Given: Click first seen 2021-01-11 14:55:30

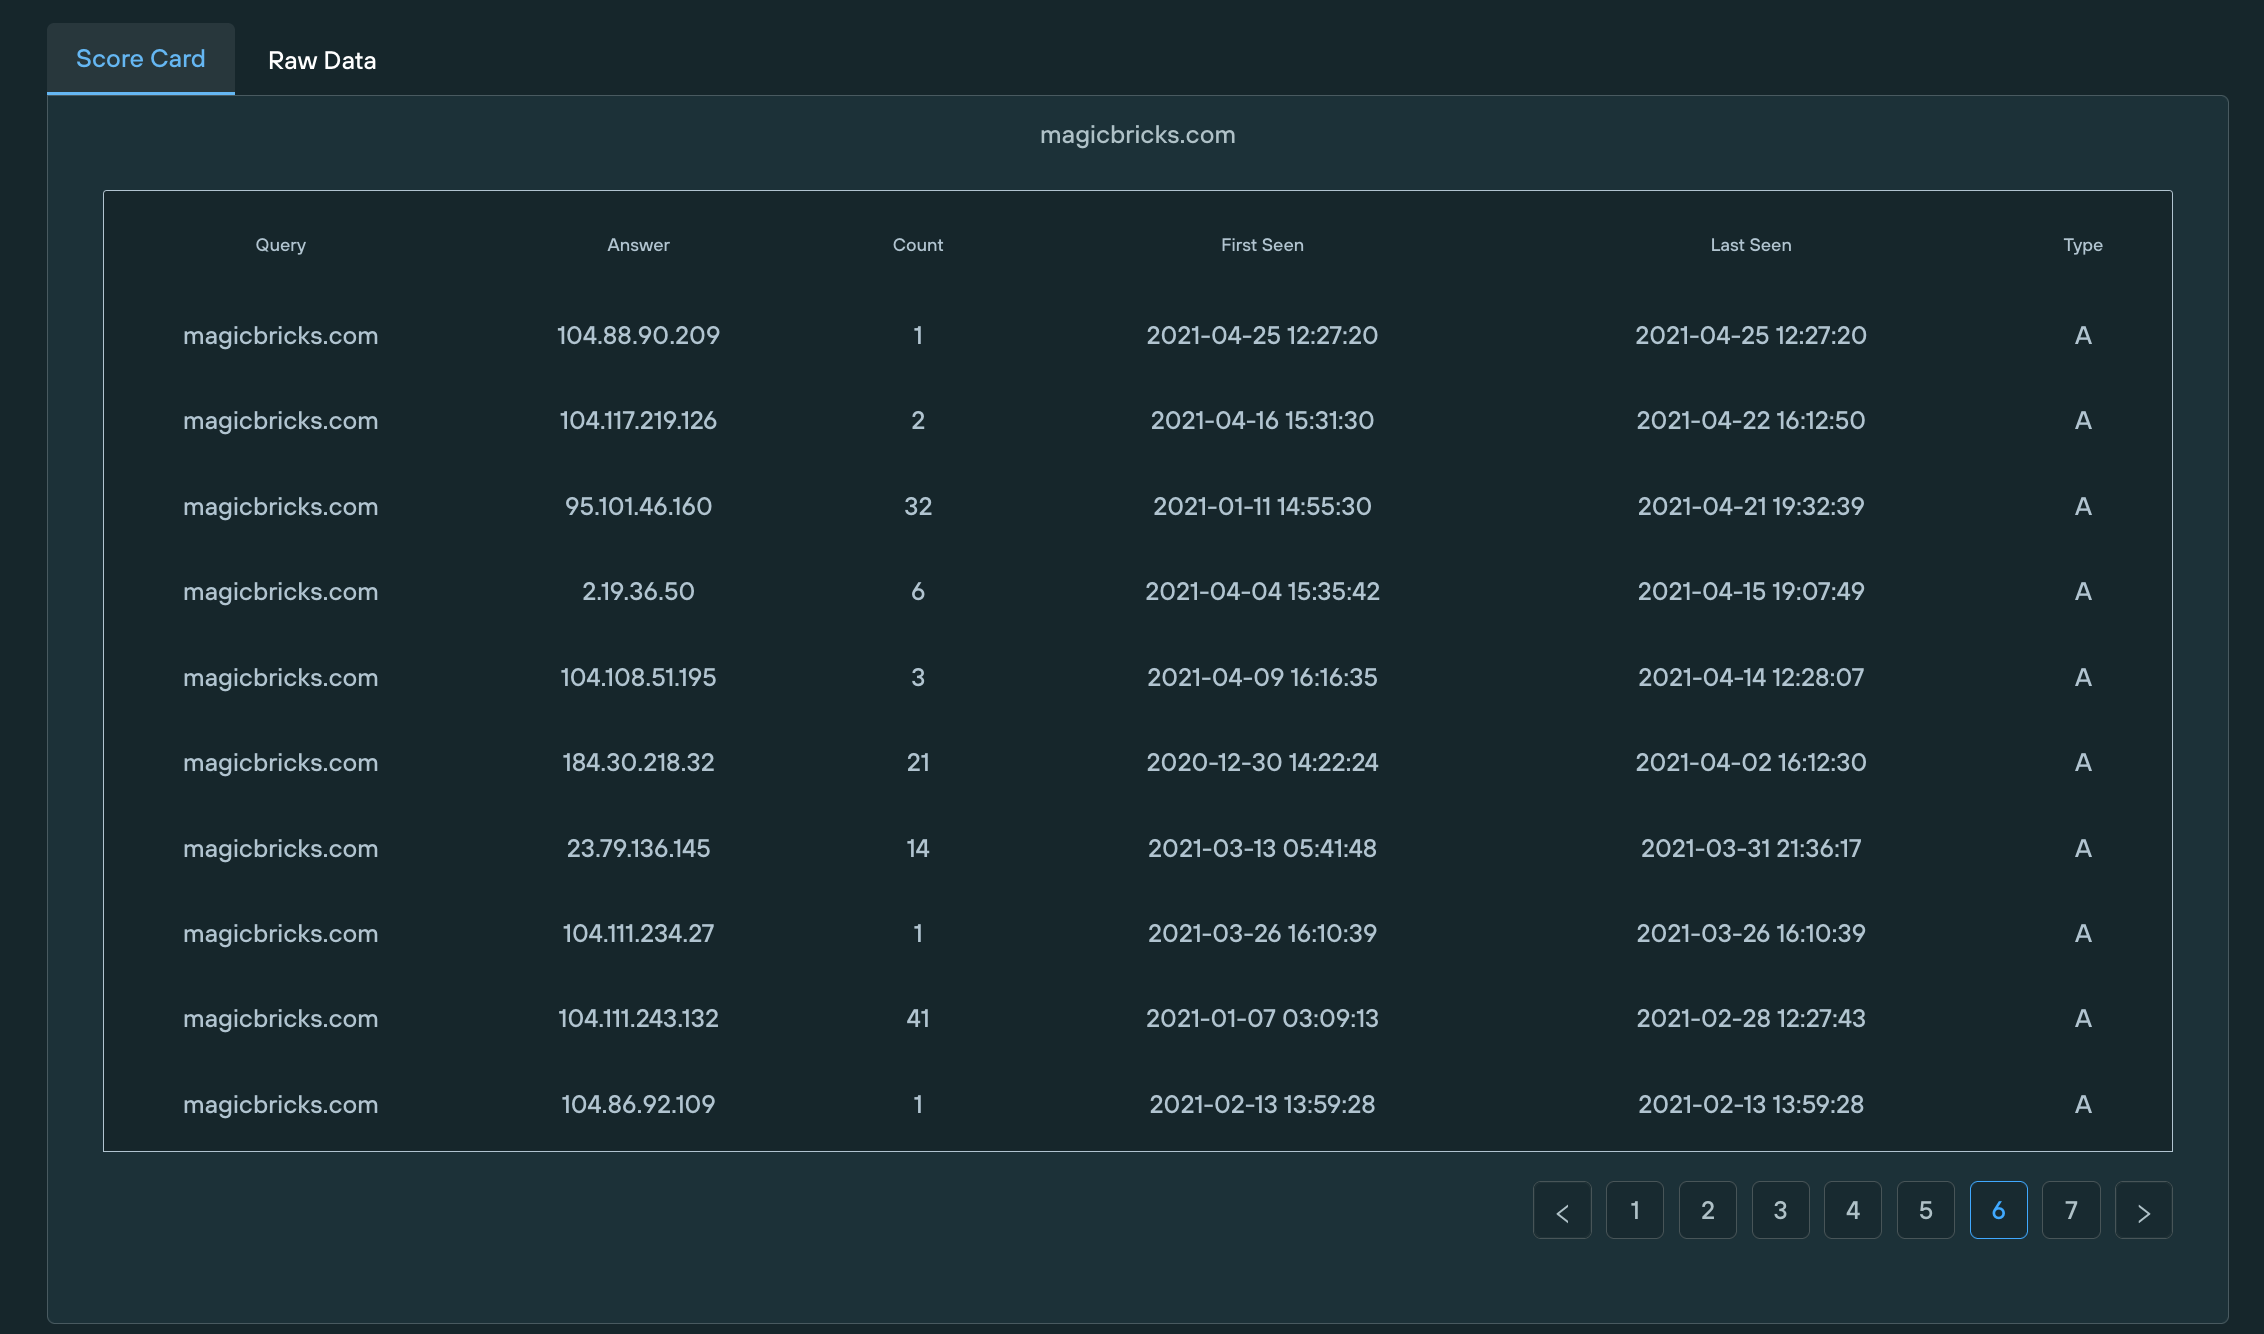Looking at the screenshot, I should (1262, 506).
